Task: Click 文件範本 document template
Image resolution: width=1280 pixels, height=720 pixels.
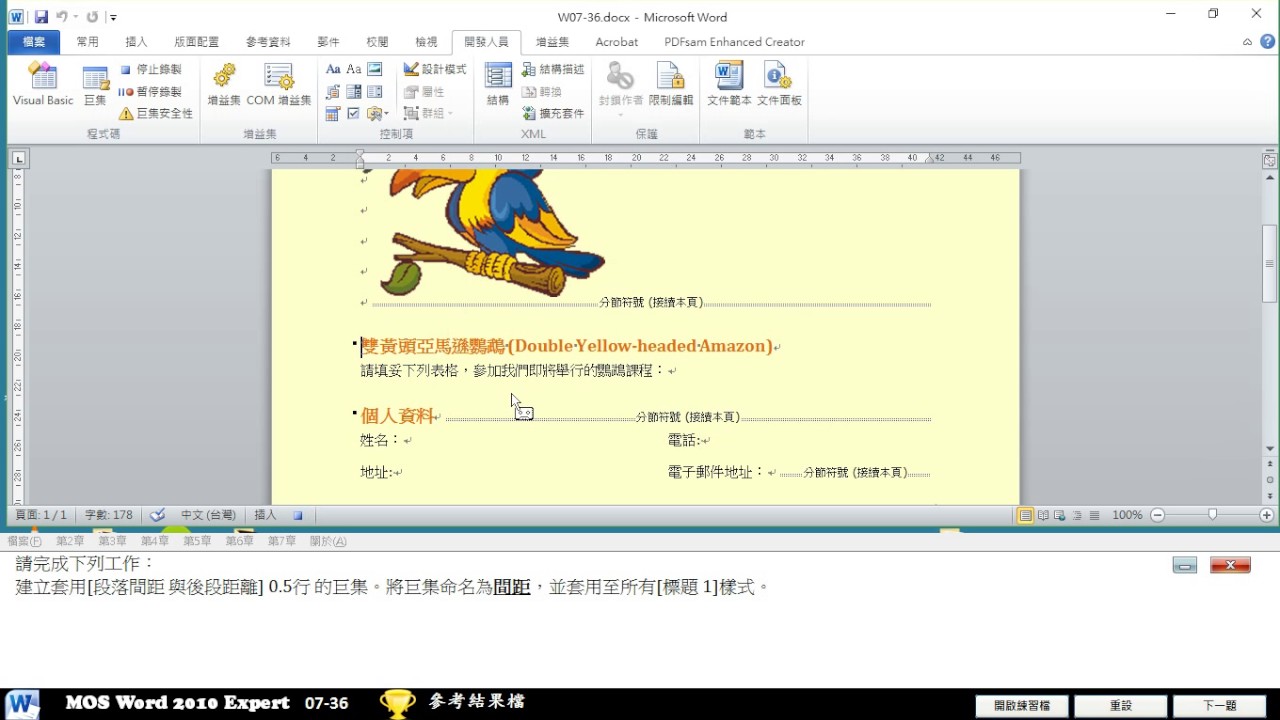Action: (x=729, y=85)
